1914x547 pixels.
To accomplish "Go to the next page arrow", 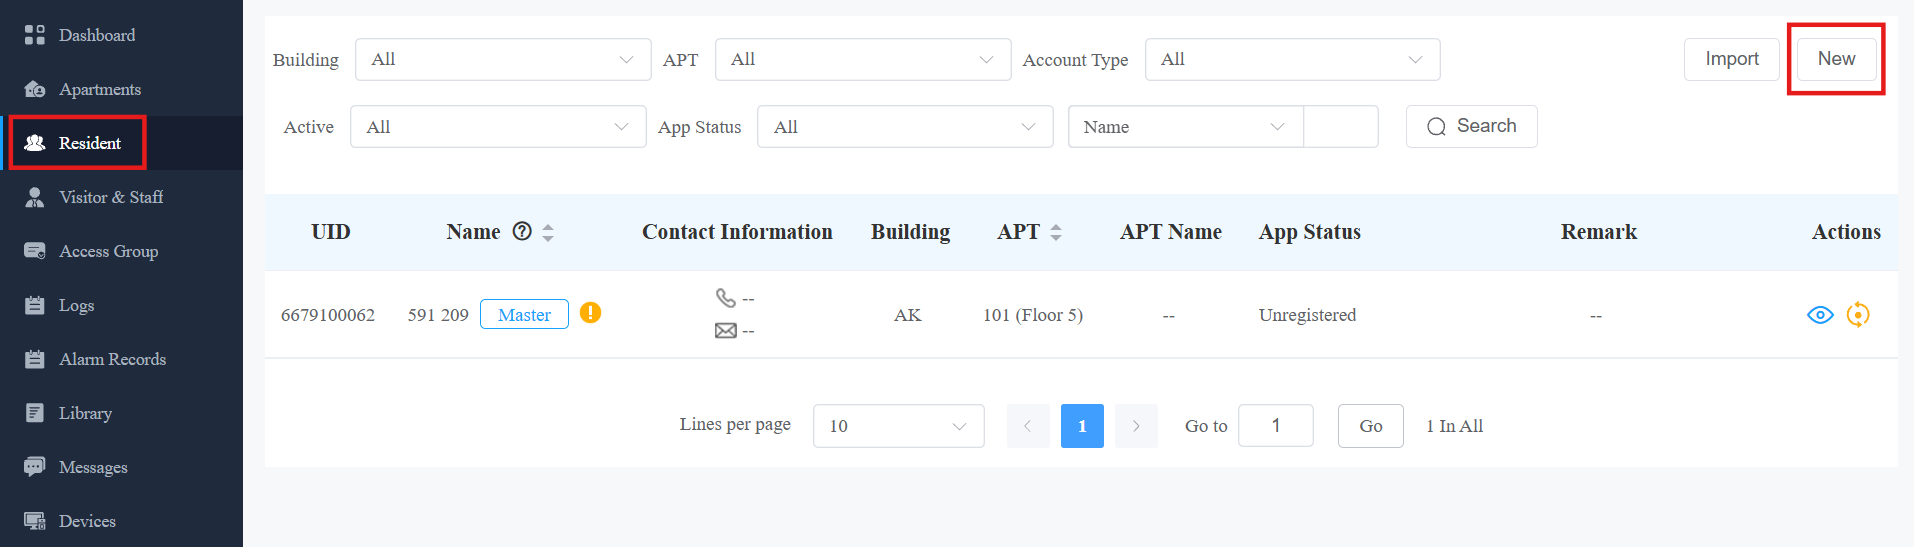I will [1136, 426].
